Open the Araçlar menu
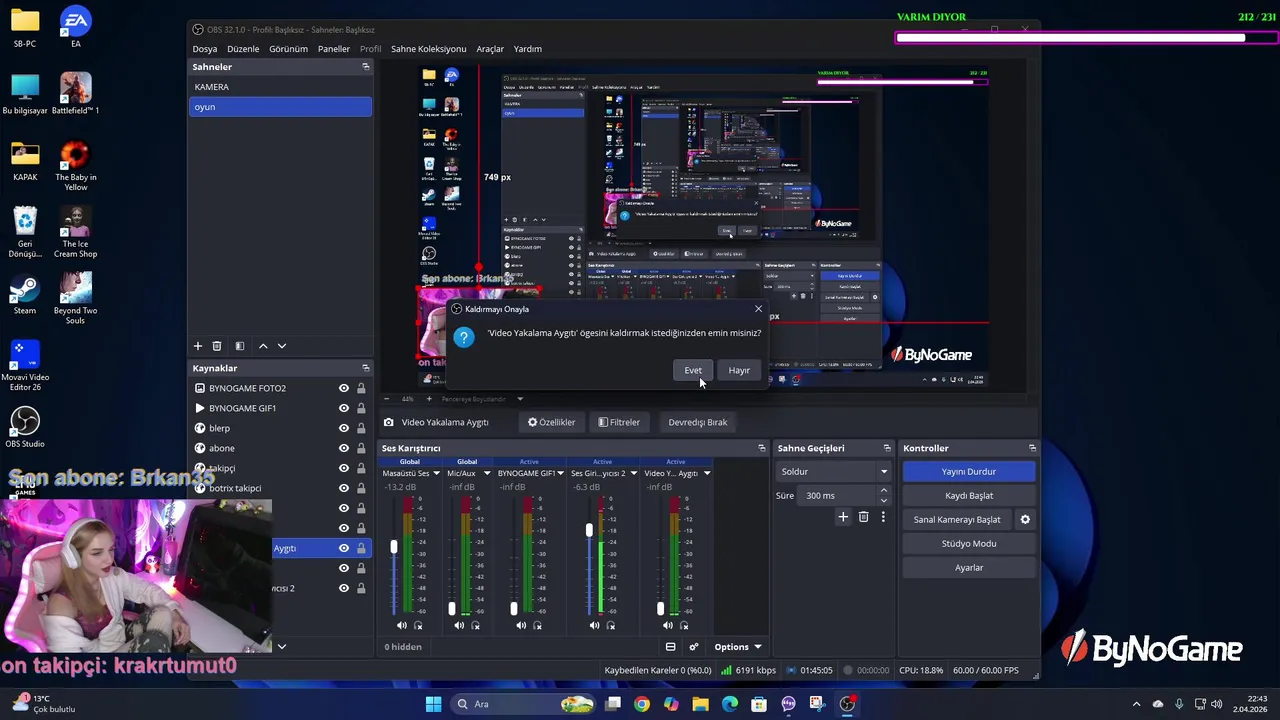 point(490,49)
